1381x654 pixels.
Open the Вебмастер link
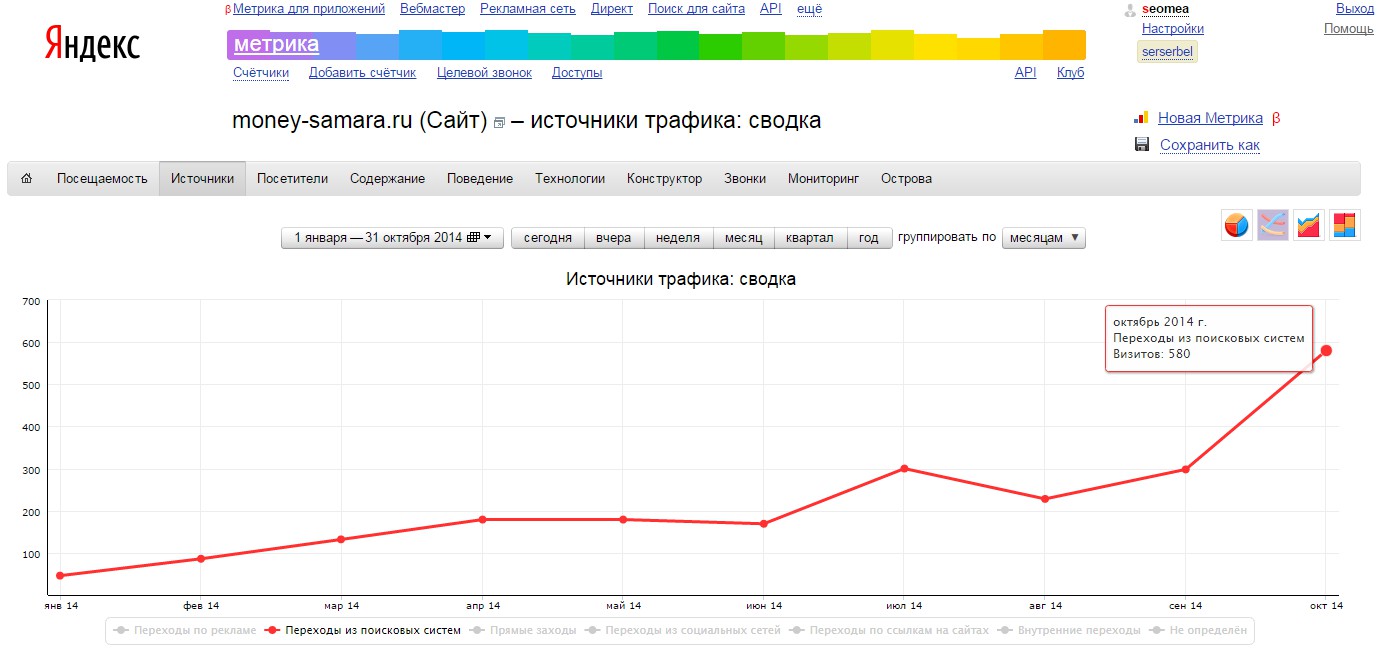(x=432, y=9)
